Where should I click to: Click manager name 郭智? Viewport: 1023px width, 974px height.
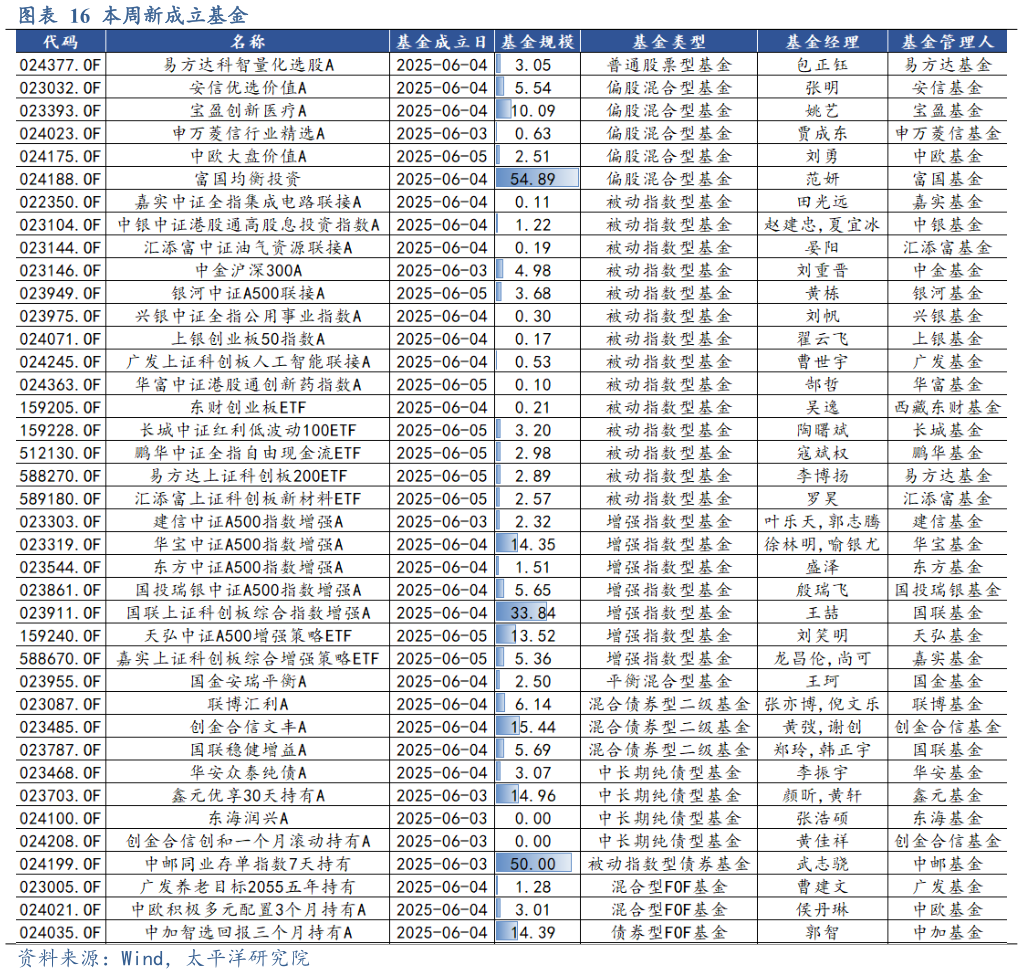pos(822,932)
